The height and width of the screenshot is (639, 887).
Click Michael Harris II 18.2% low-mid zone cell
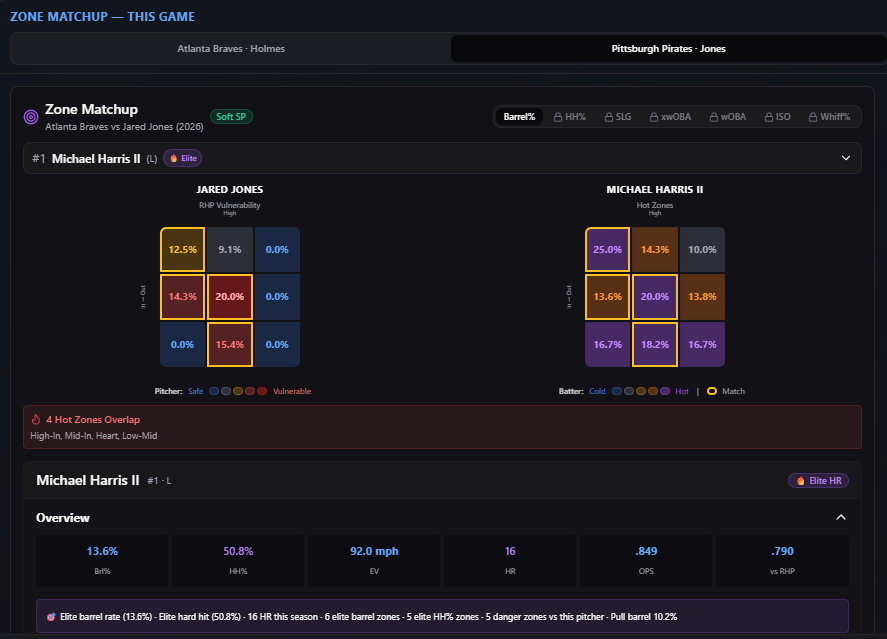(x=655, y=344)
